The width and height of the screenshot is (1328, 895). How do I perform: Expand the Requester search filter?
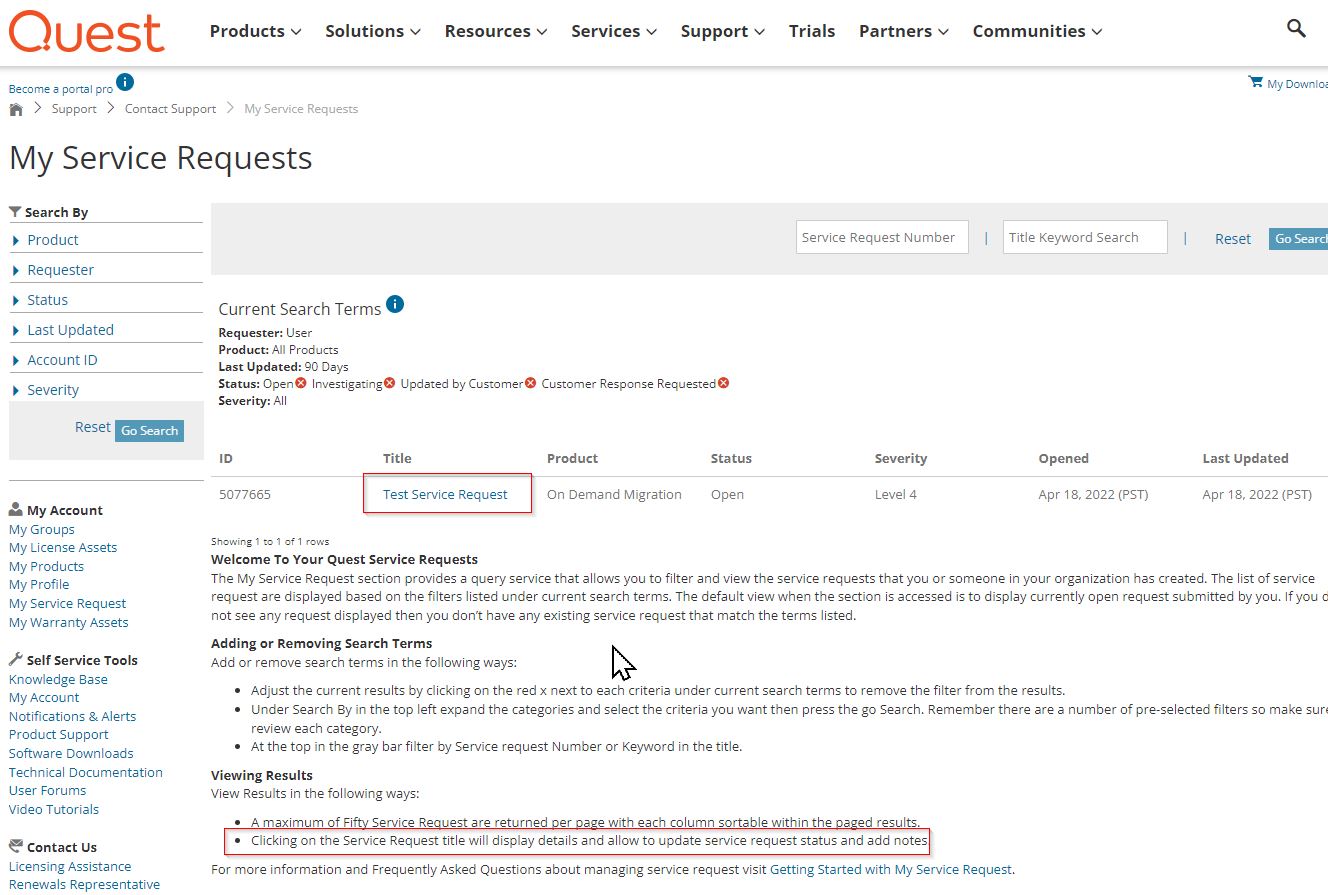tap(60, 270)
